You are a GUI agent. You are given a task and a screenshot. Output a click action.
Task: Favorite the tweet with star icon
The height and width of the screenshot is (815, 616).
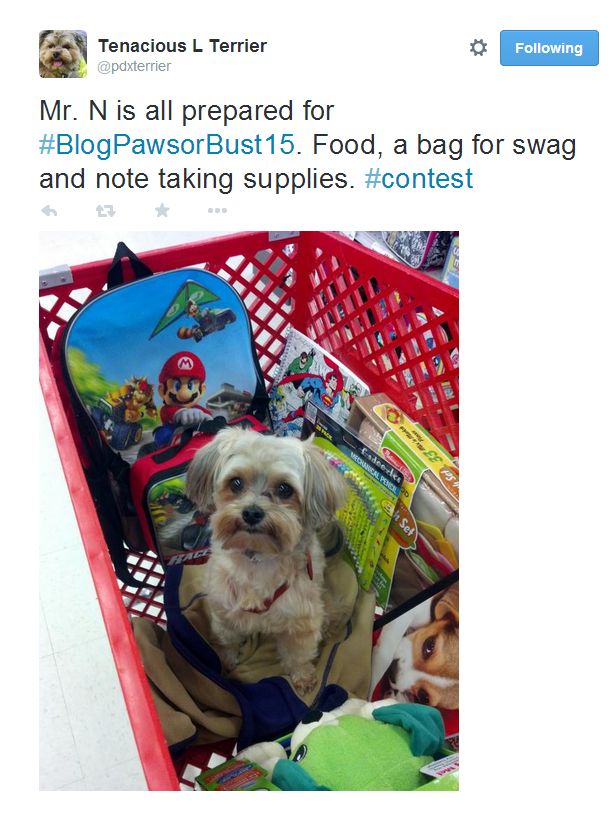162,210
